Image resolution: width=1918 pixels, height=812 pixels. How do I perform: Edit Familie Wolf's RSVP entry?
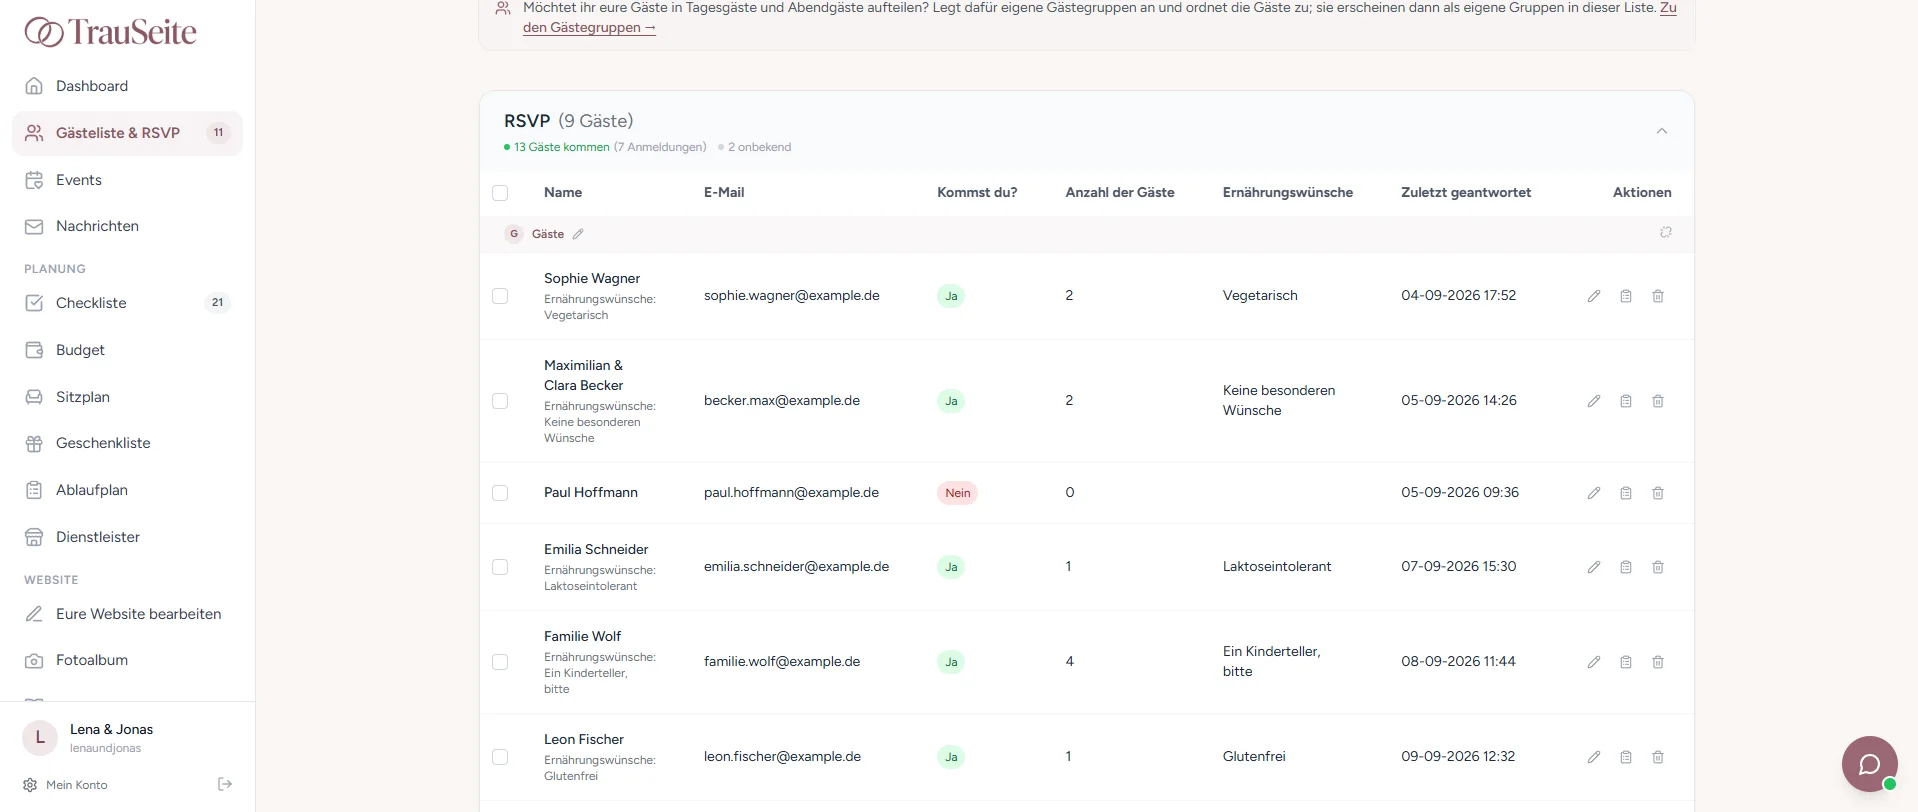pos(1594,662)
